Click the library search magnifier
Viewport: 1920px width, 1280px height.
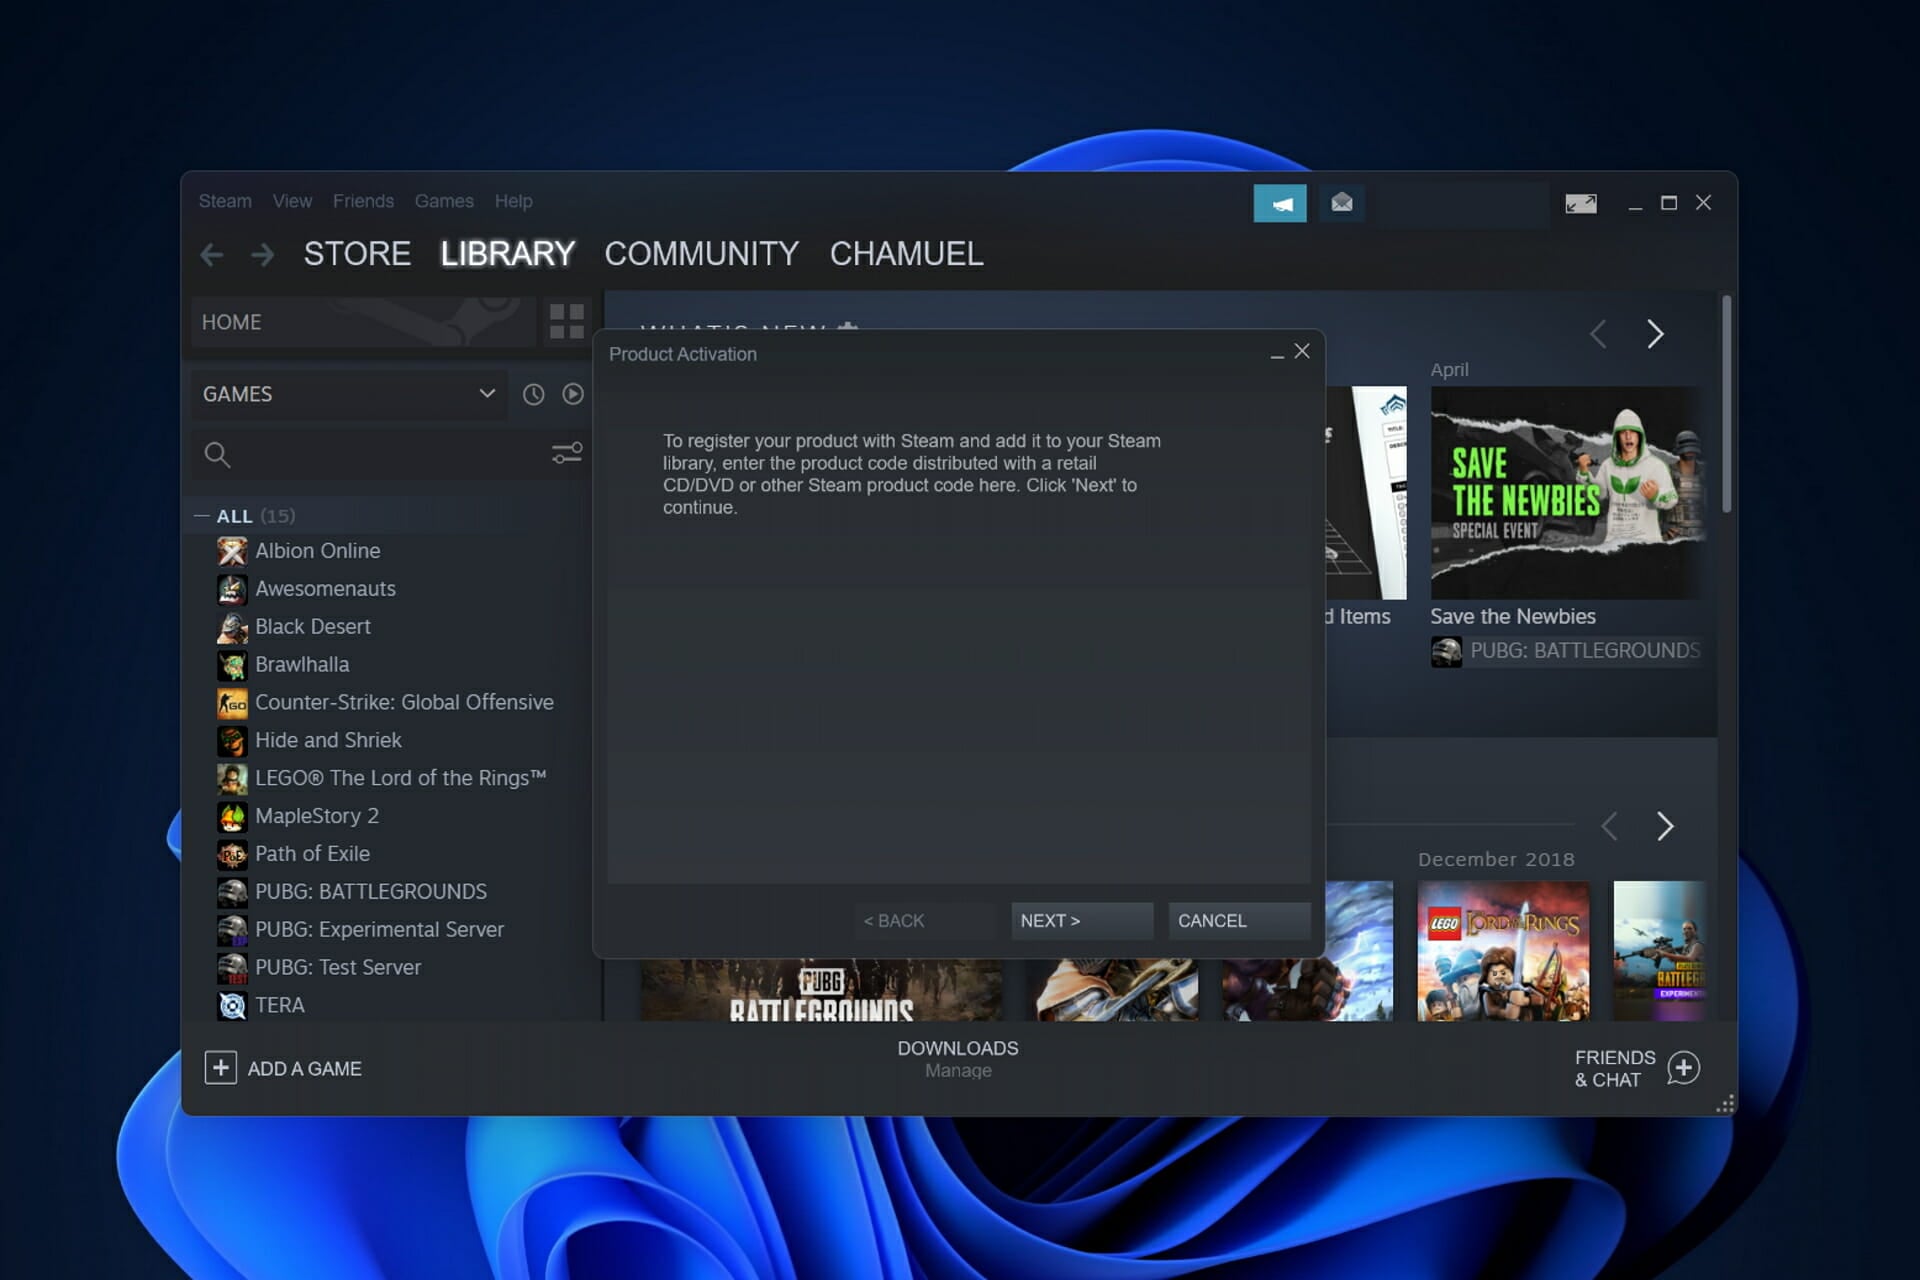pos(217,455)
